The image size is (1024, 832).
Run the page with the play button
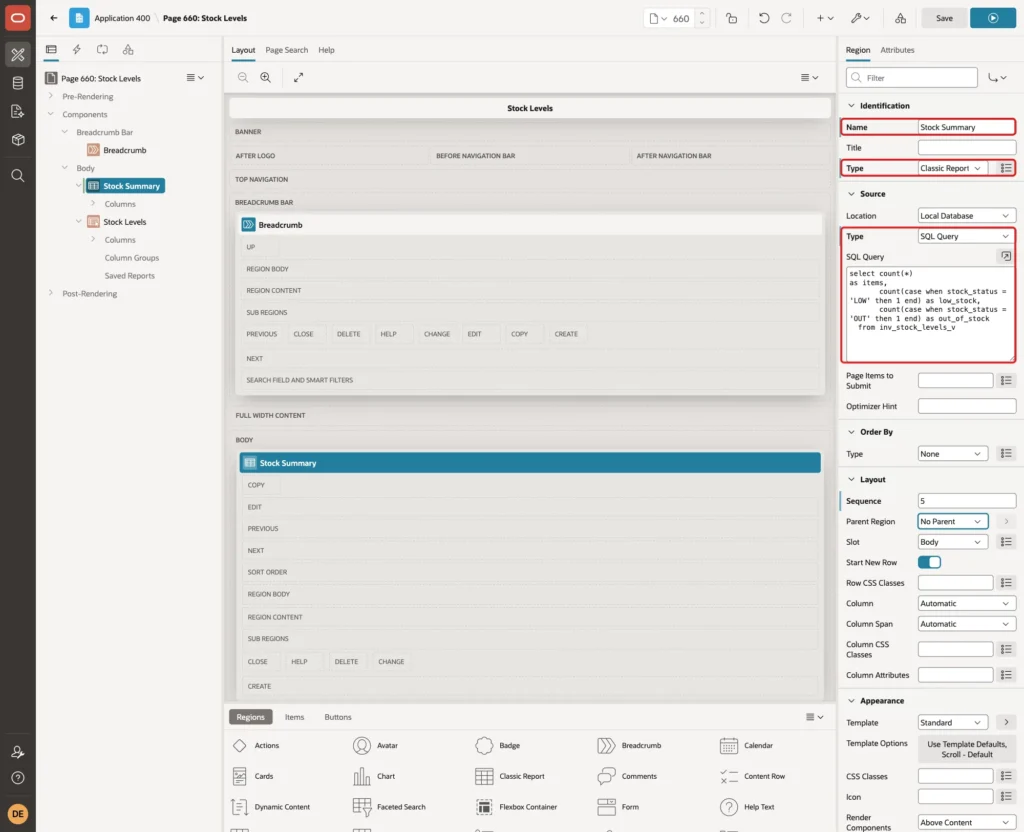pyautogui.click(x=993, y=18)
